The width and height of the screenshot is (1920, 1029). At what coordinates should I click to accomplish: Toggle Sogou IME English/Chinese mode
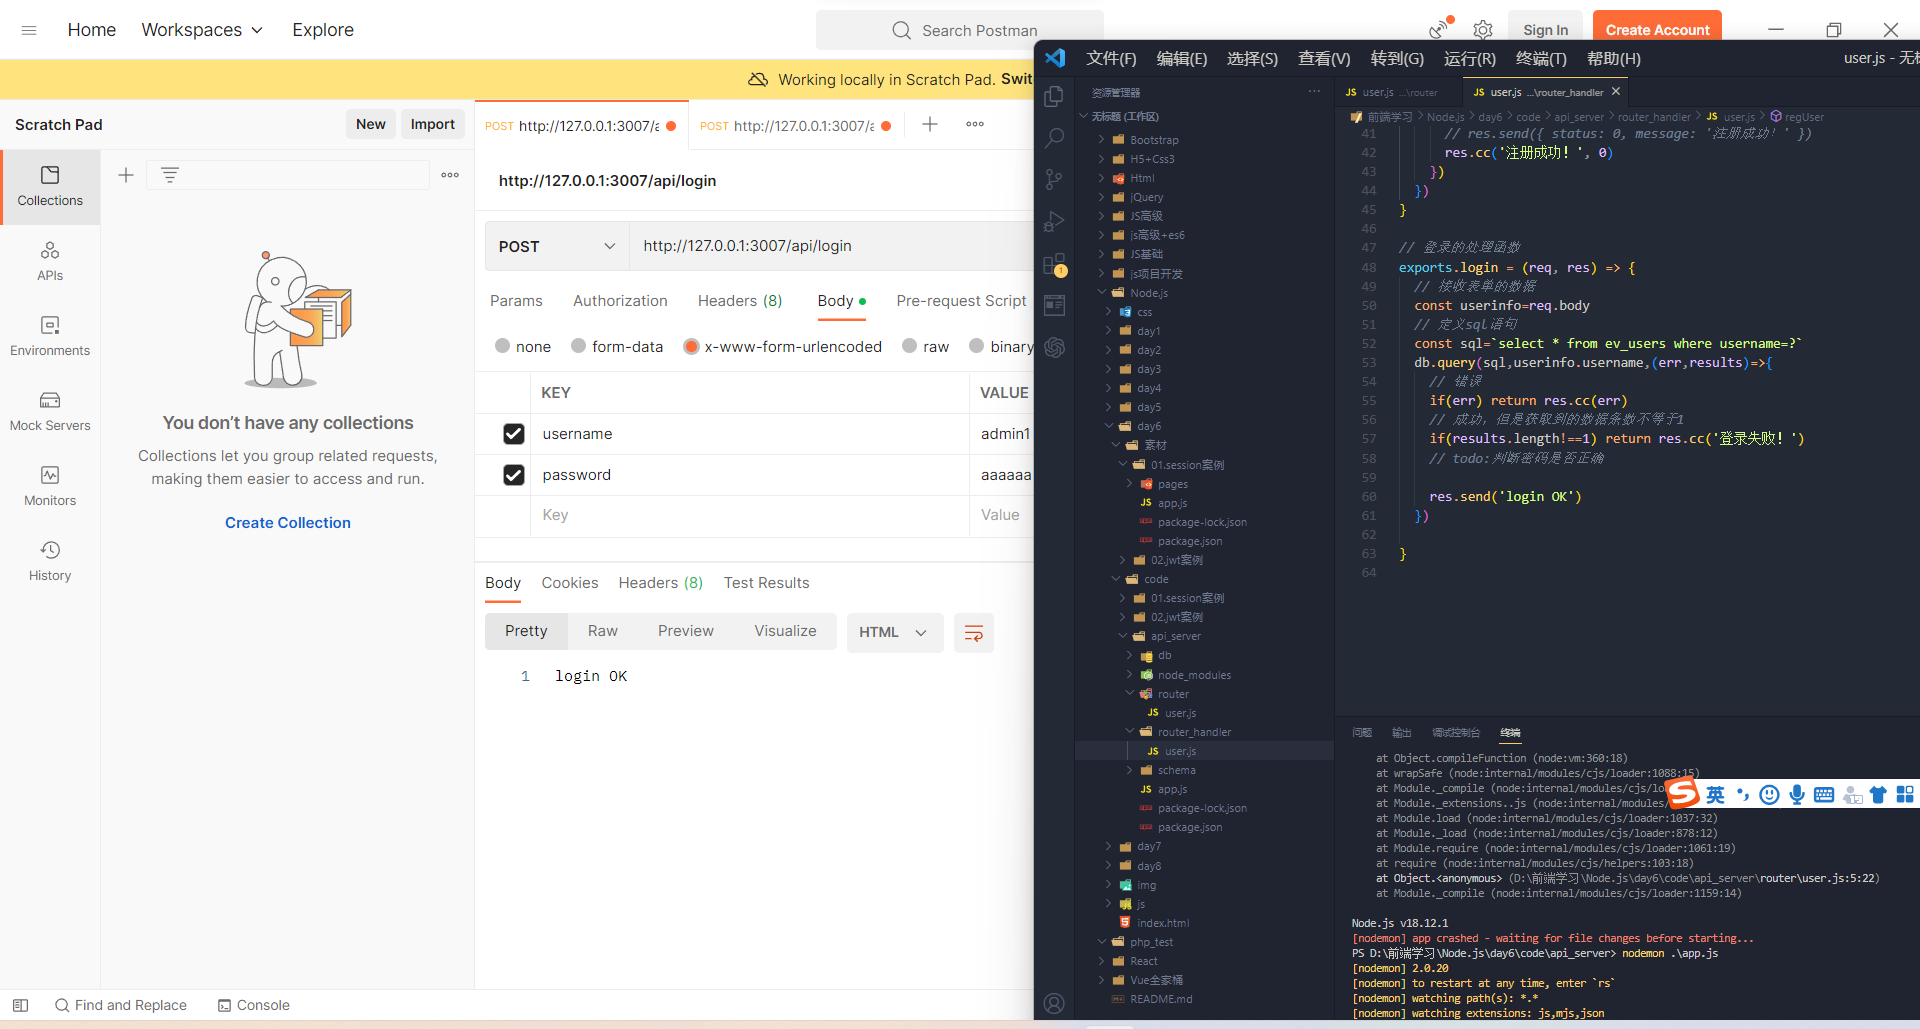[1715, 795]
